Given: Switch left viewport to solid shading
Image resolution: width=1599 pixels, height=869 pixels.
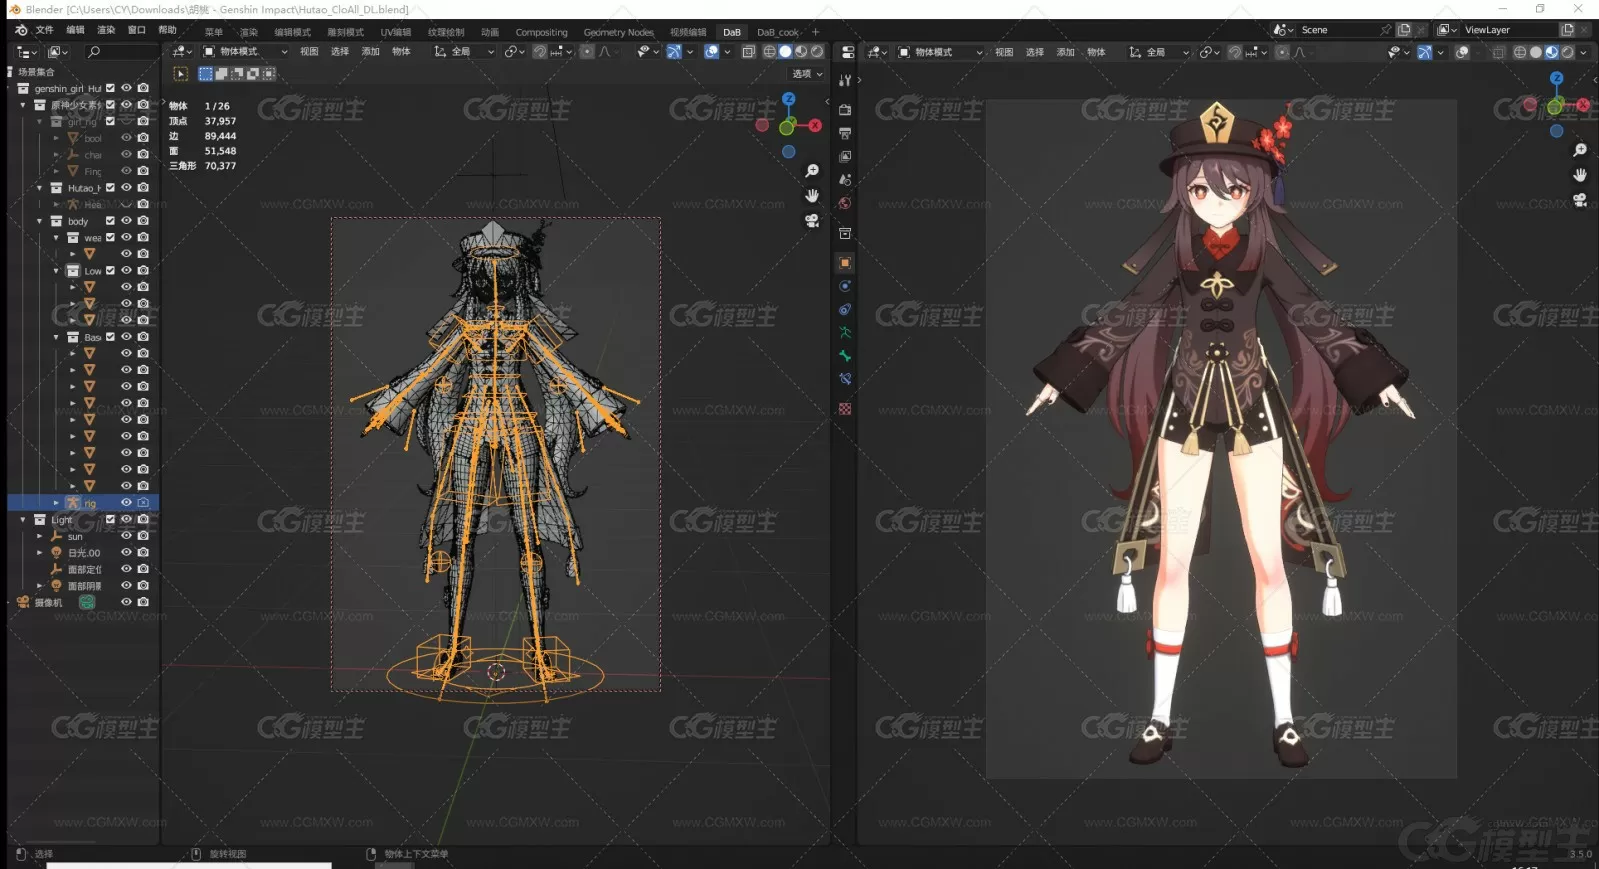Looking at the screenshot, I should (785, 52).
